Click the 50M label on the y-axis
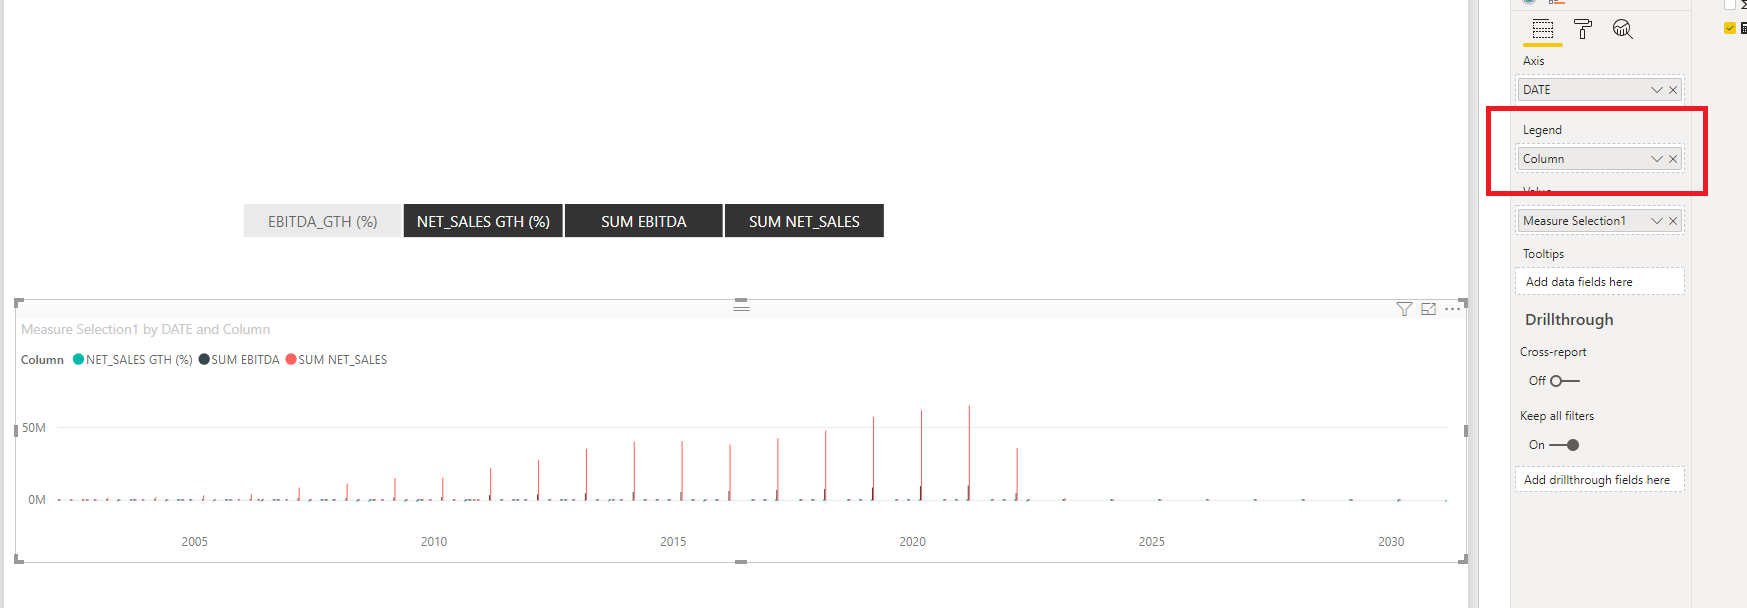 tap(34, 428)
